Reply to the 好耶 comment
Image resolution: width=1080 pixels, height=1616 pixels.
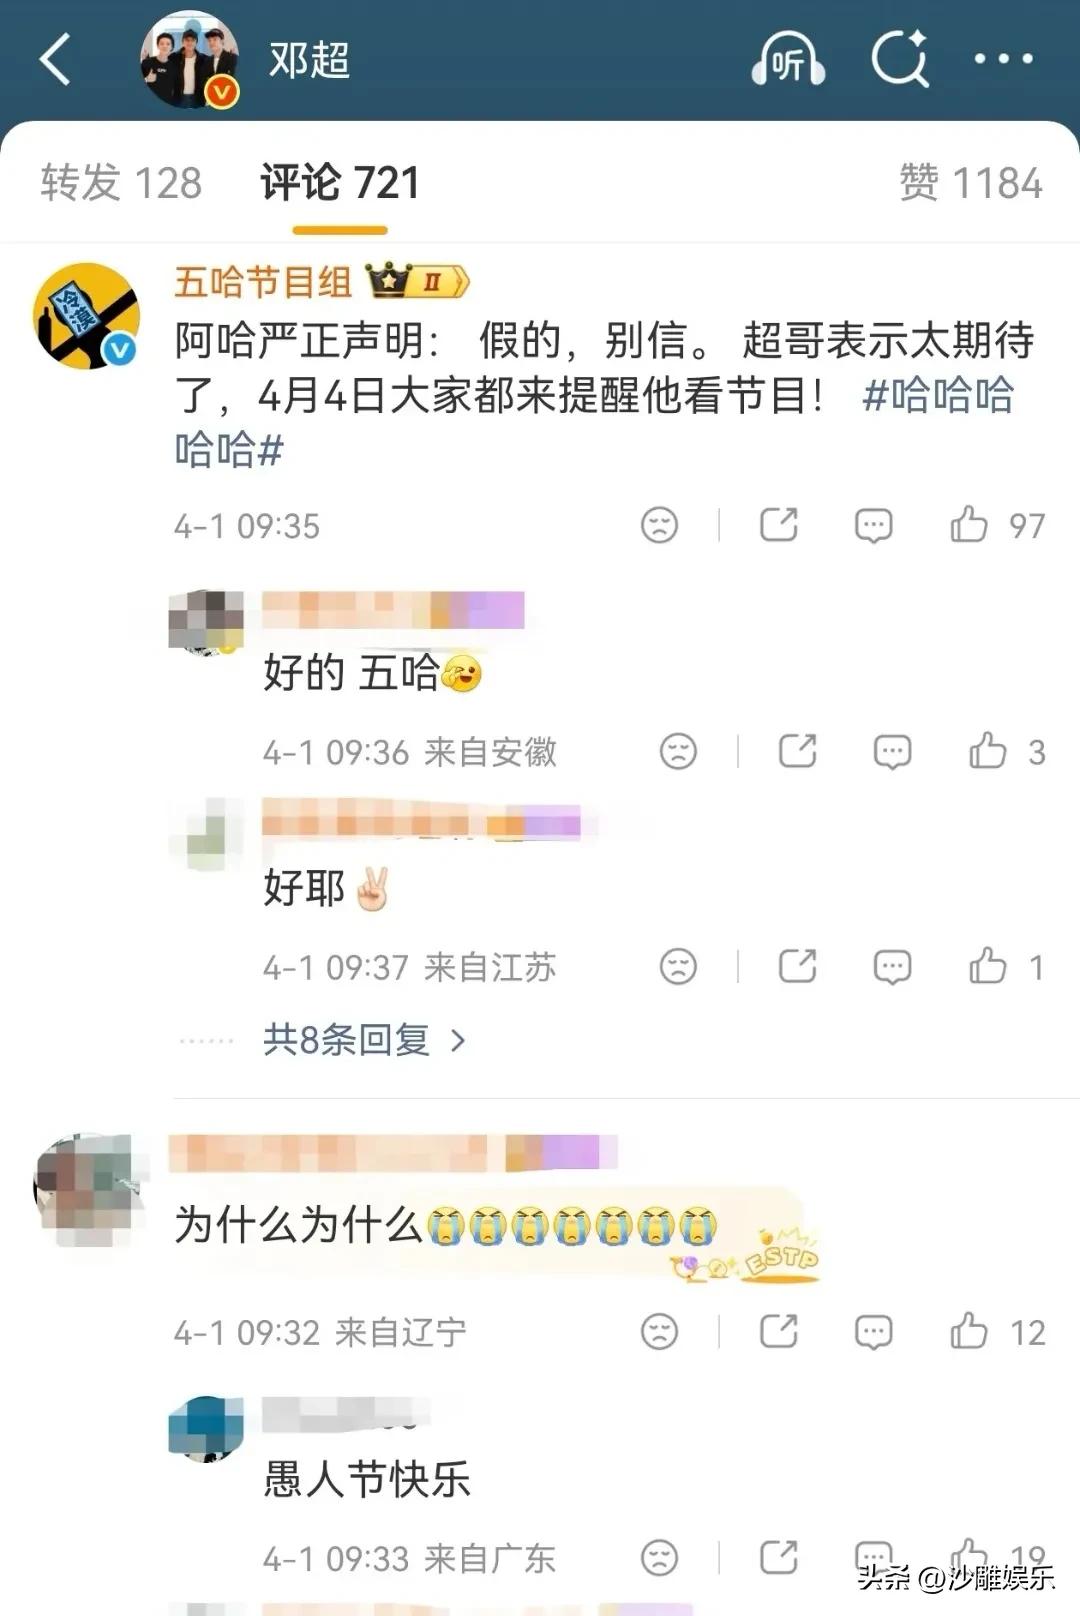tap(892, 967)
